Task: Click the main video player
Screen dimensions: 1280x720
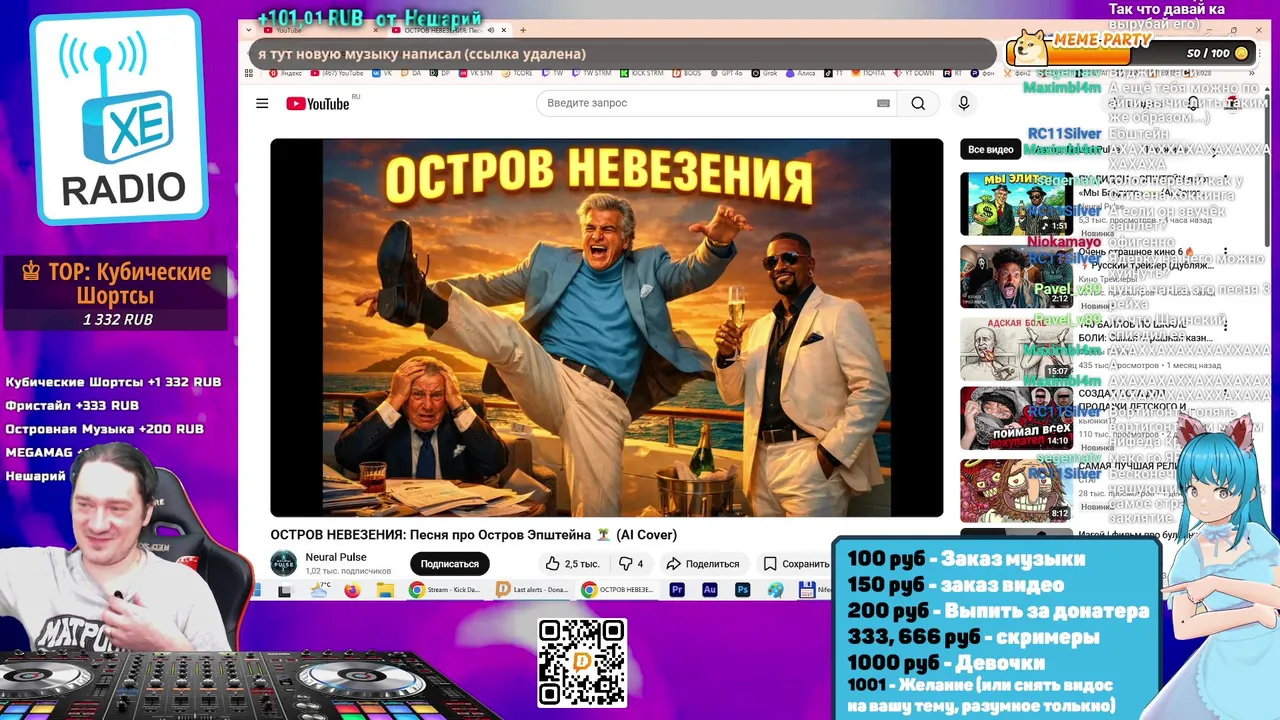Action: [x=607, y=328]
